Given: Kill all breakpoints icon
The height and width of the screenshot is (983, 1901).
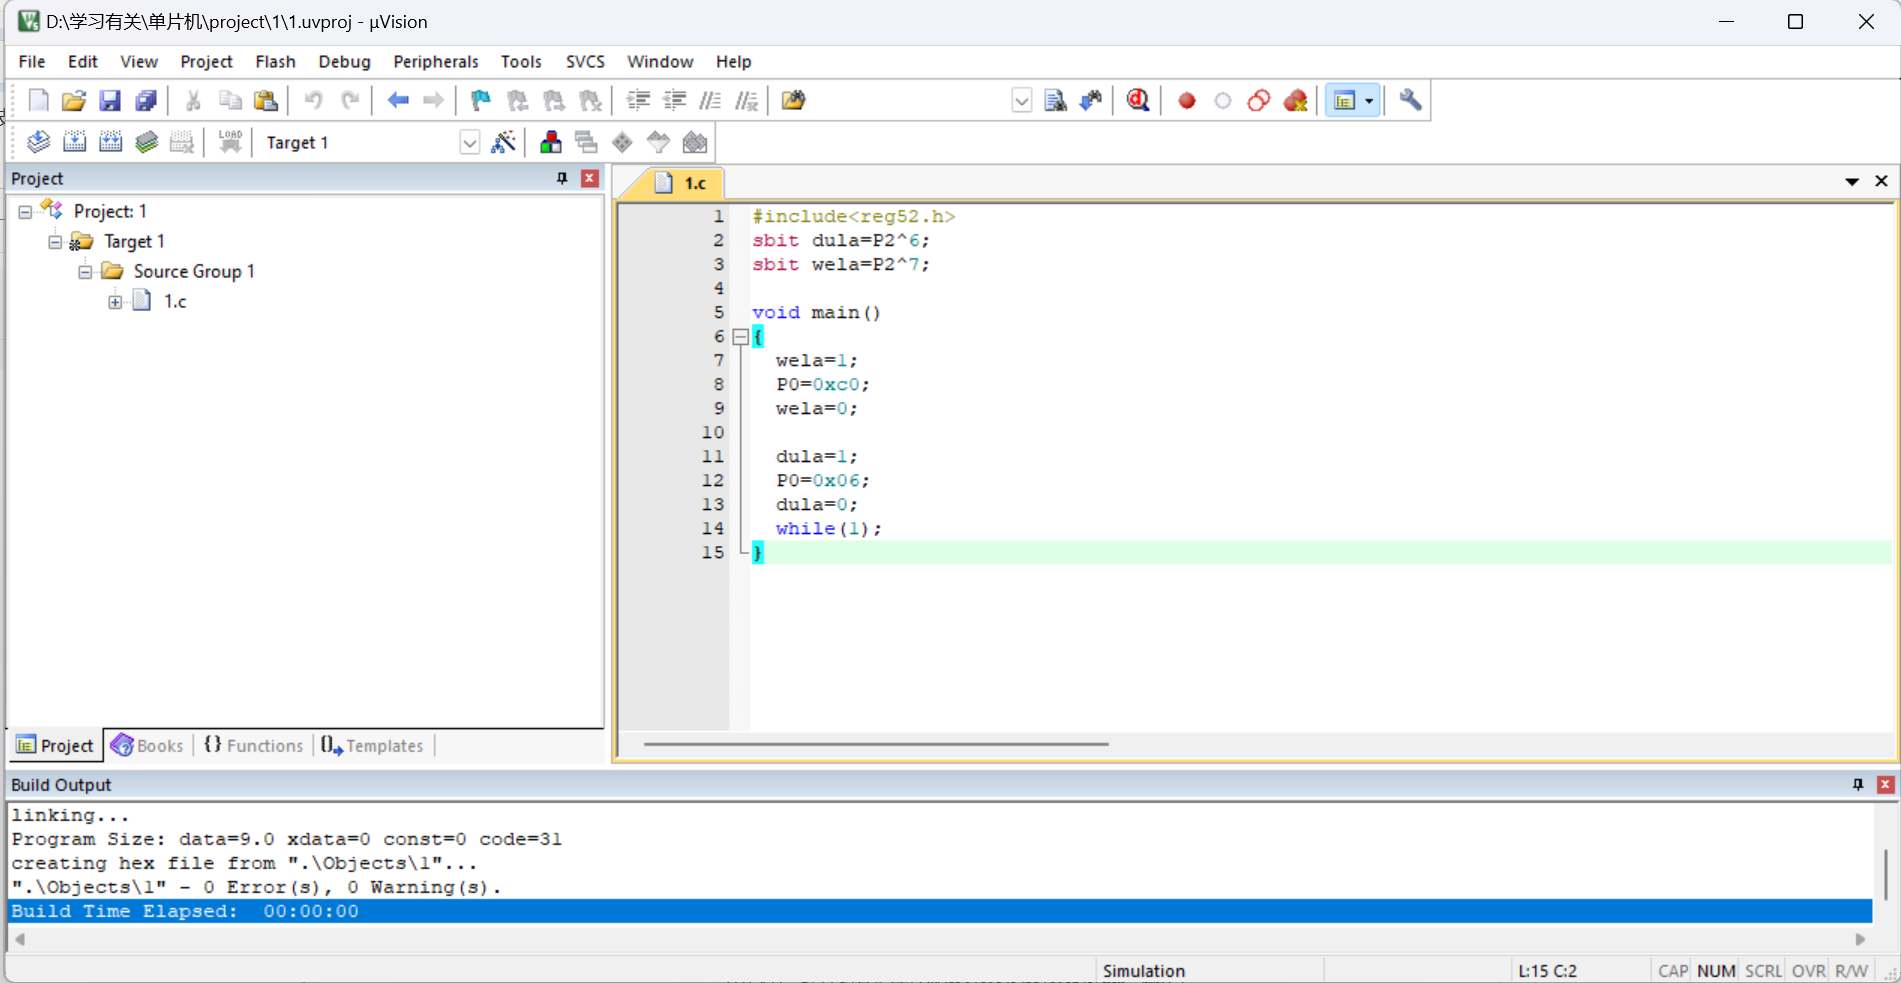Looking at the screenshot, I should point(1295,101).
